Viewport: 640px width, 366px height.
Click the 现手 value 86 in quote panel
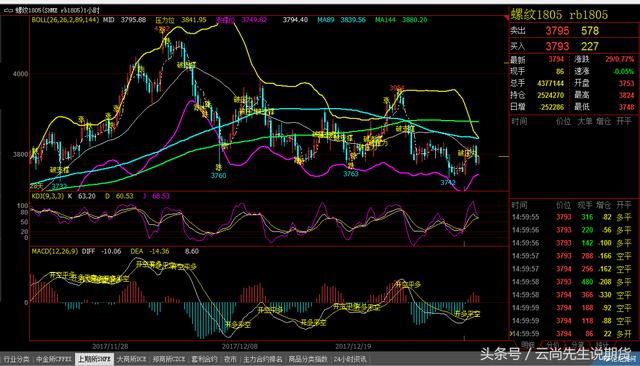[x=560, y=71]
